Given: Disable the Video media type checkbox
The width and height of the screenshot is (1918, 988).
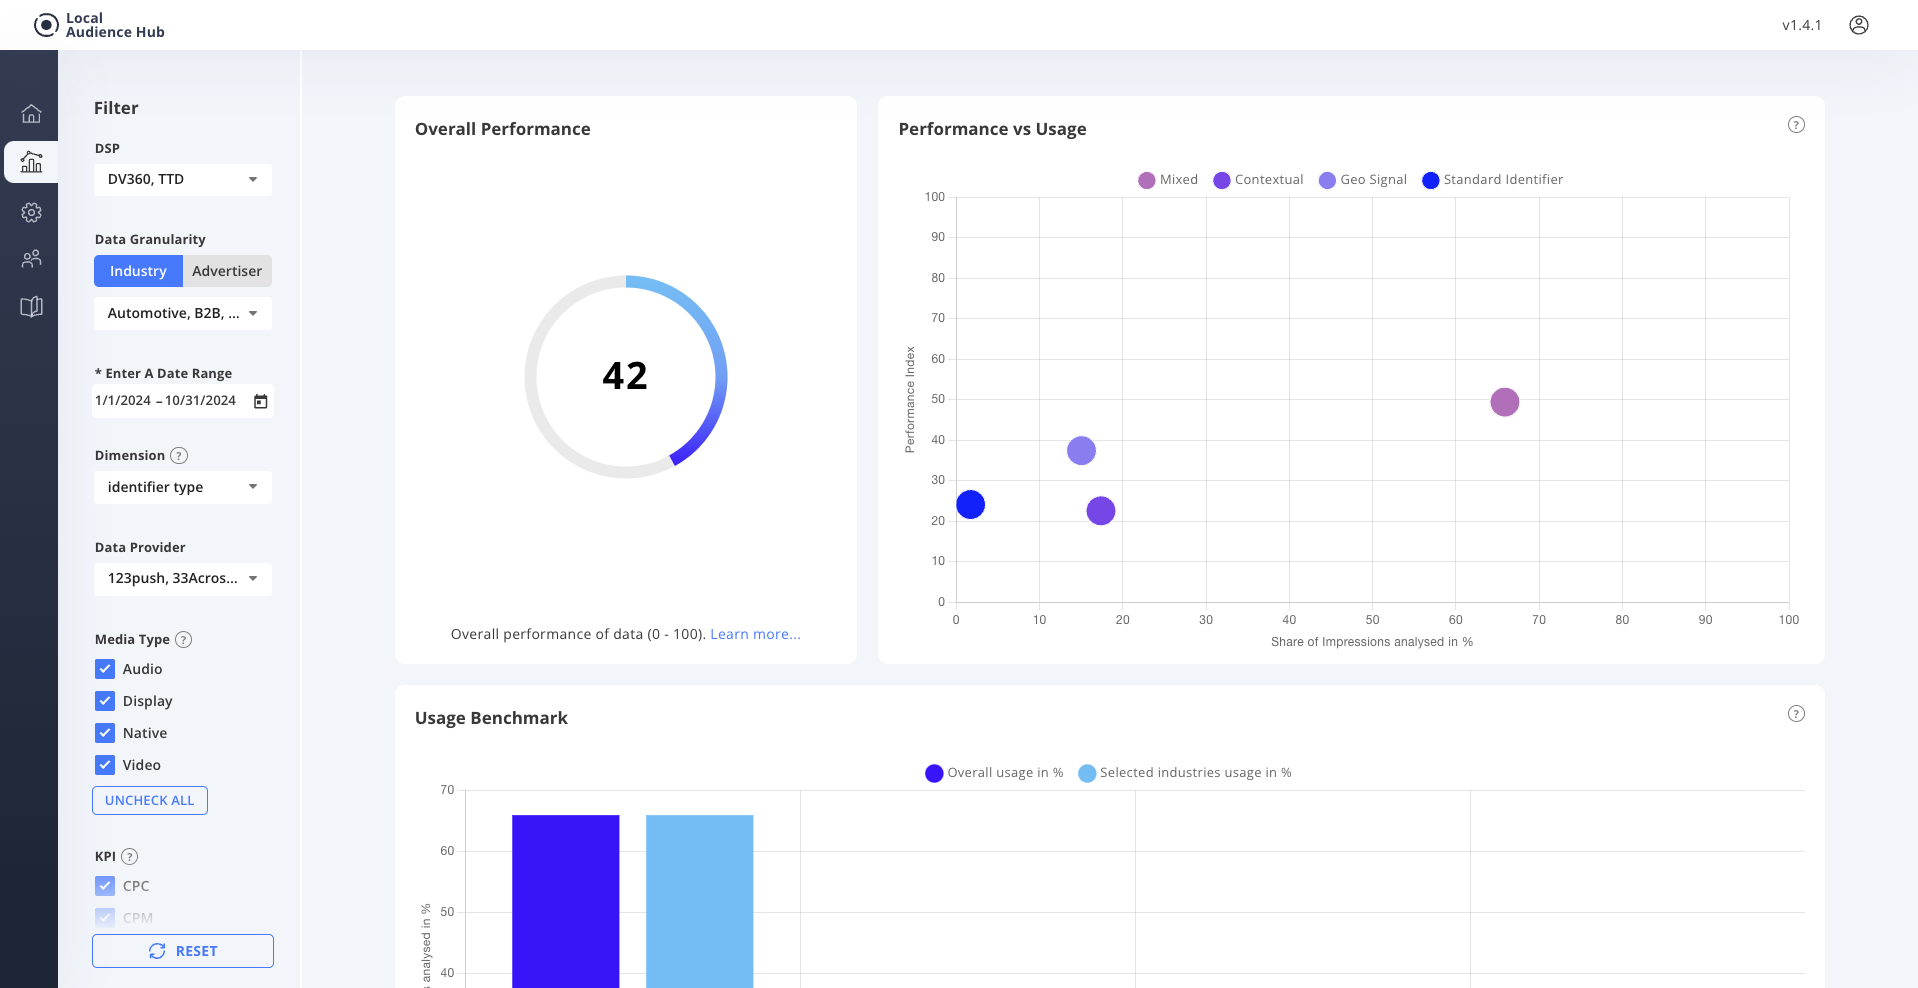Looking at the screenshot, I should 105,765.
